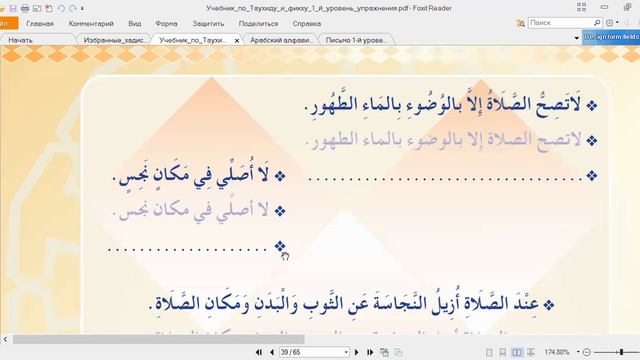Go to the previous page
The width and height of the screenshot is (640, 360).
coord(271,352)
